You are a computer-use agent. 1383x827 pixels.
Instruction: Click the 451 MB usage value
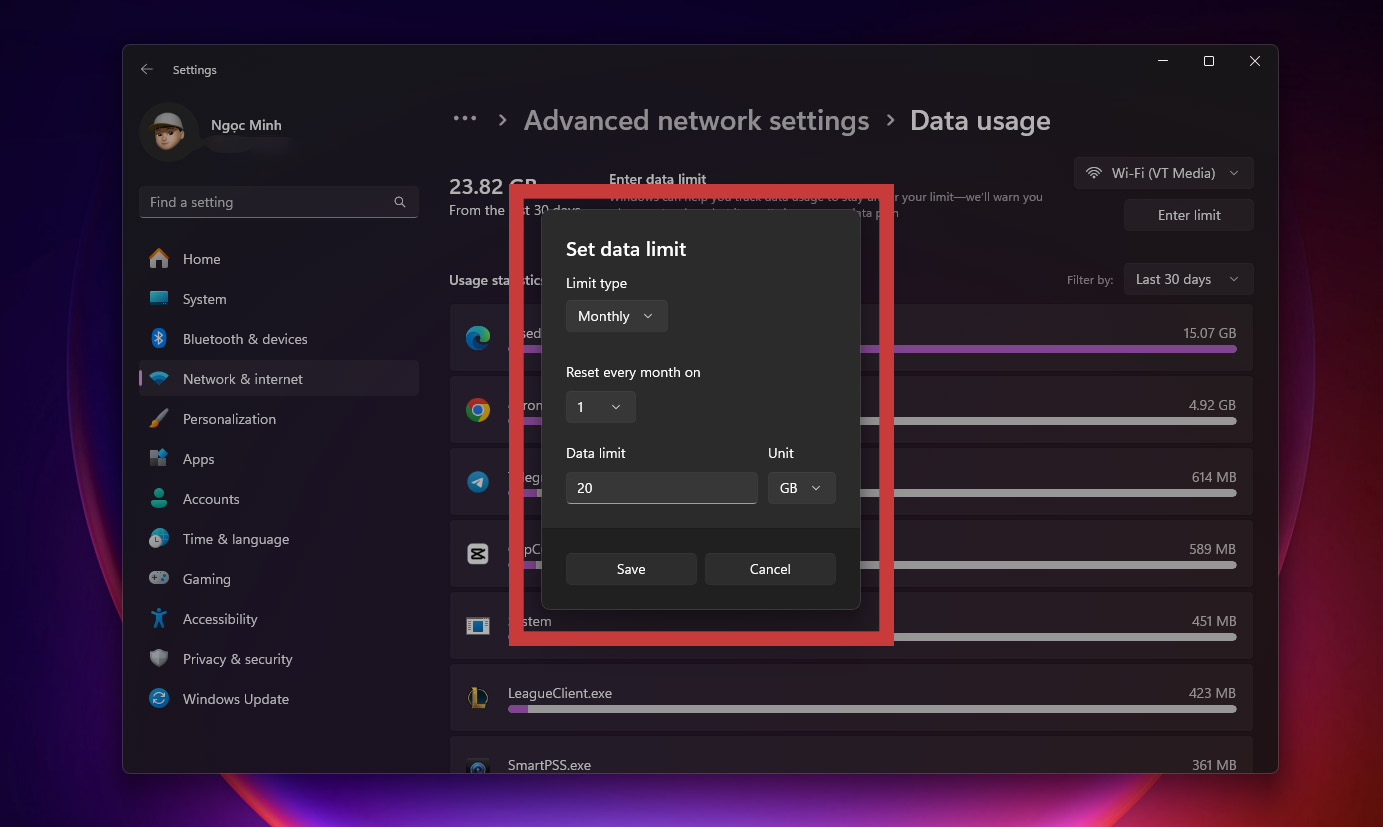(x=1214, y=621)
